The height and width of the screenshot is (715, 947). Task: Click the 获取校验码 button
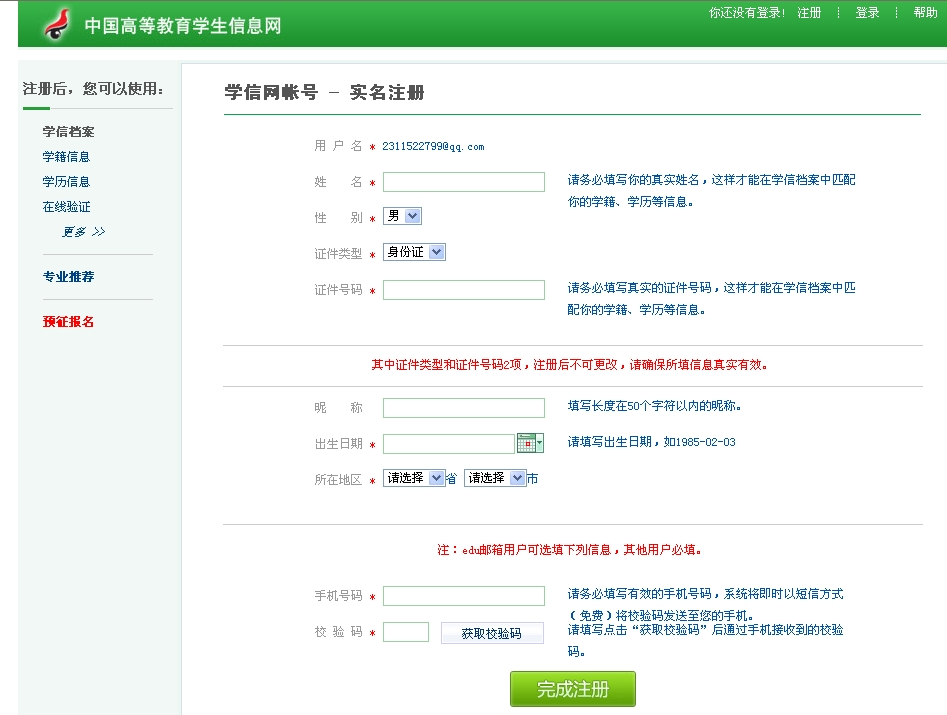coord(492,633)
